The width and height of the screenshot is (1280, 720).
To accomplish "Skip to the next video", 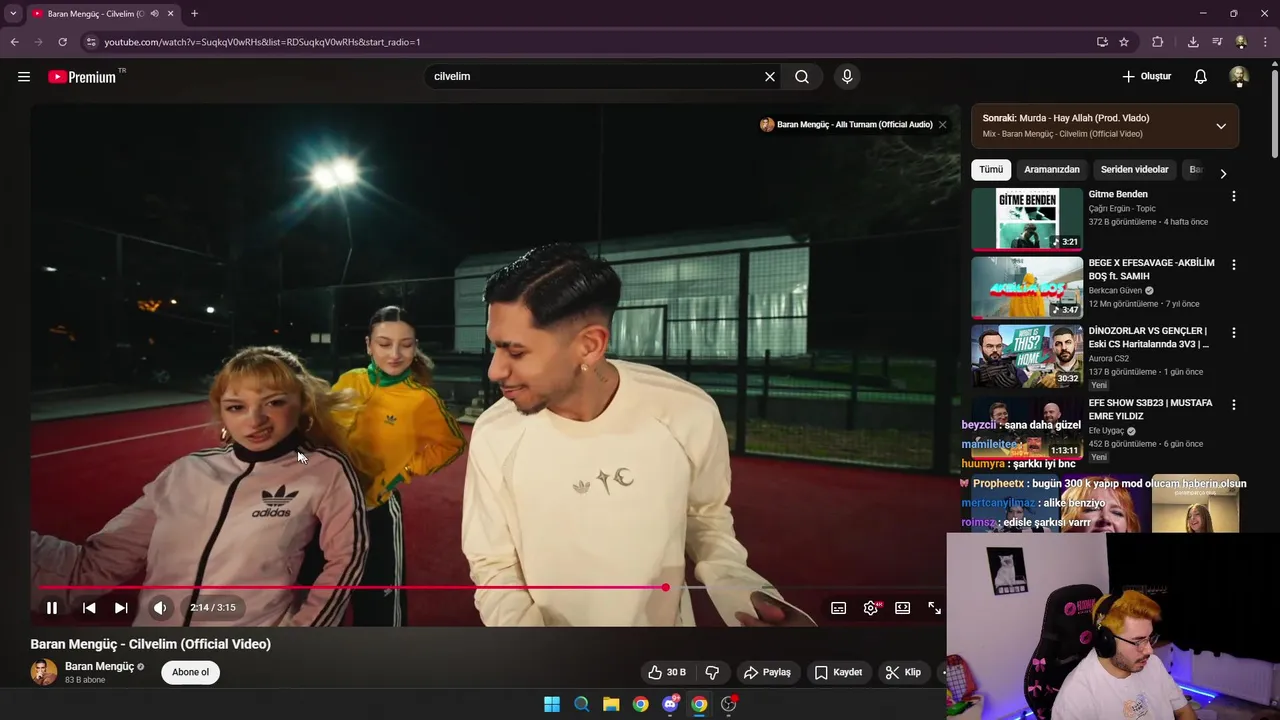I will click(121, 607).
